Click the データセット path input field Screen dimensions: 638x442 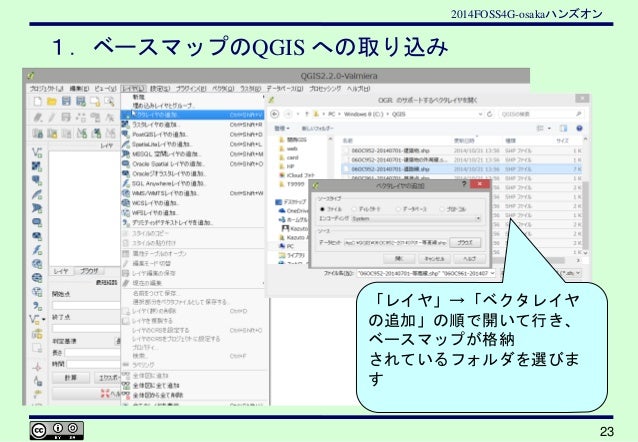tap(395, 243)
